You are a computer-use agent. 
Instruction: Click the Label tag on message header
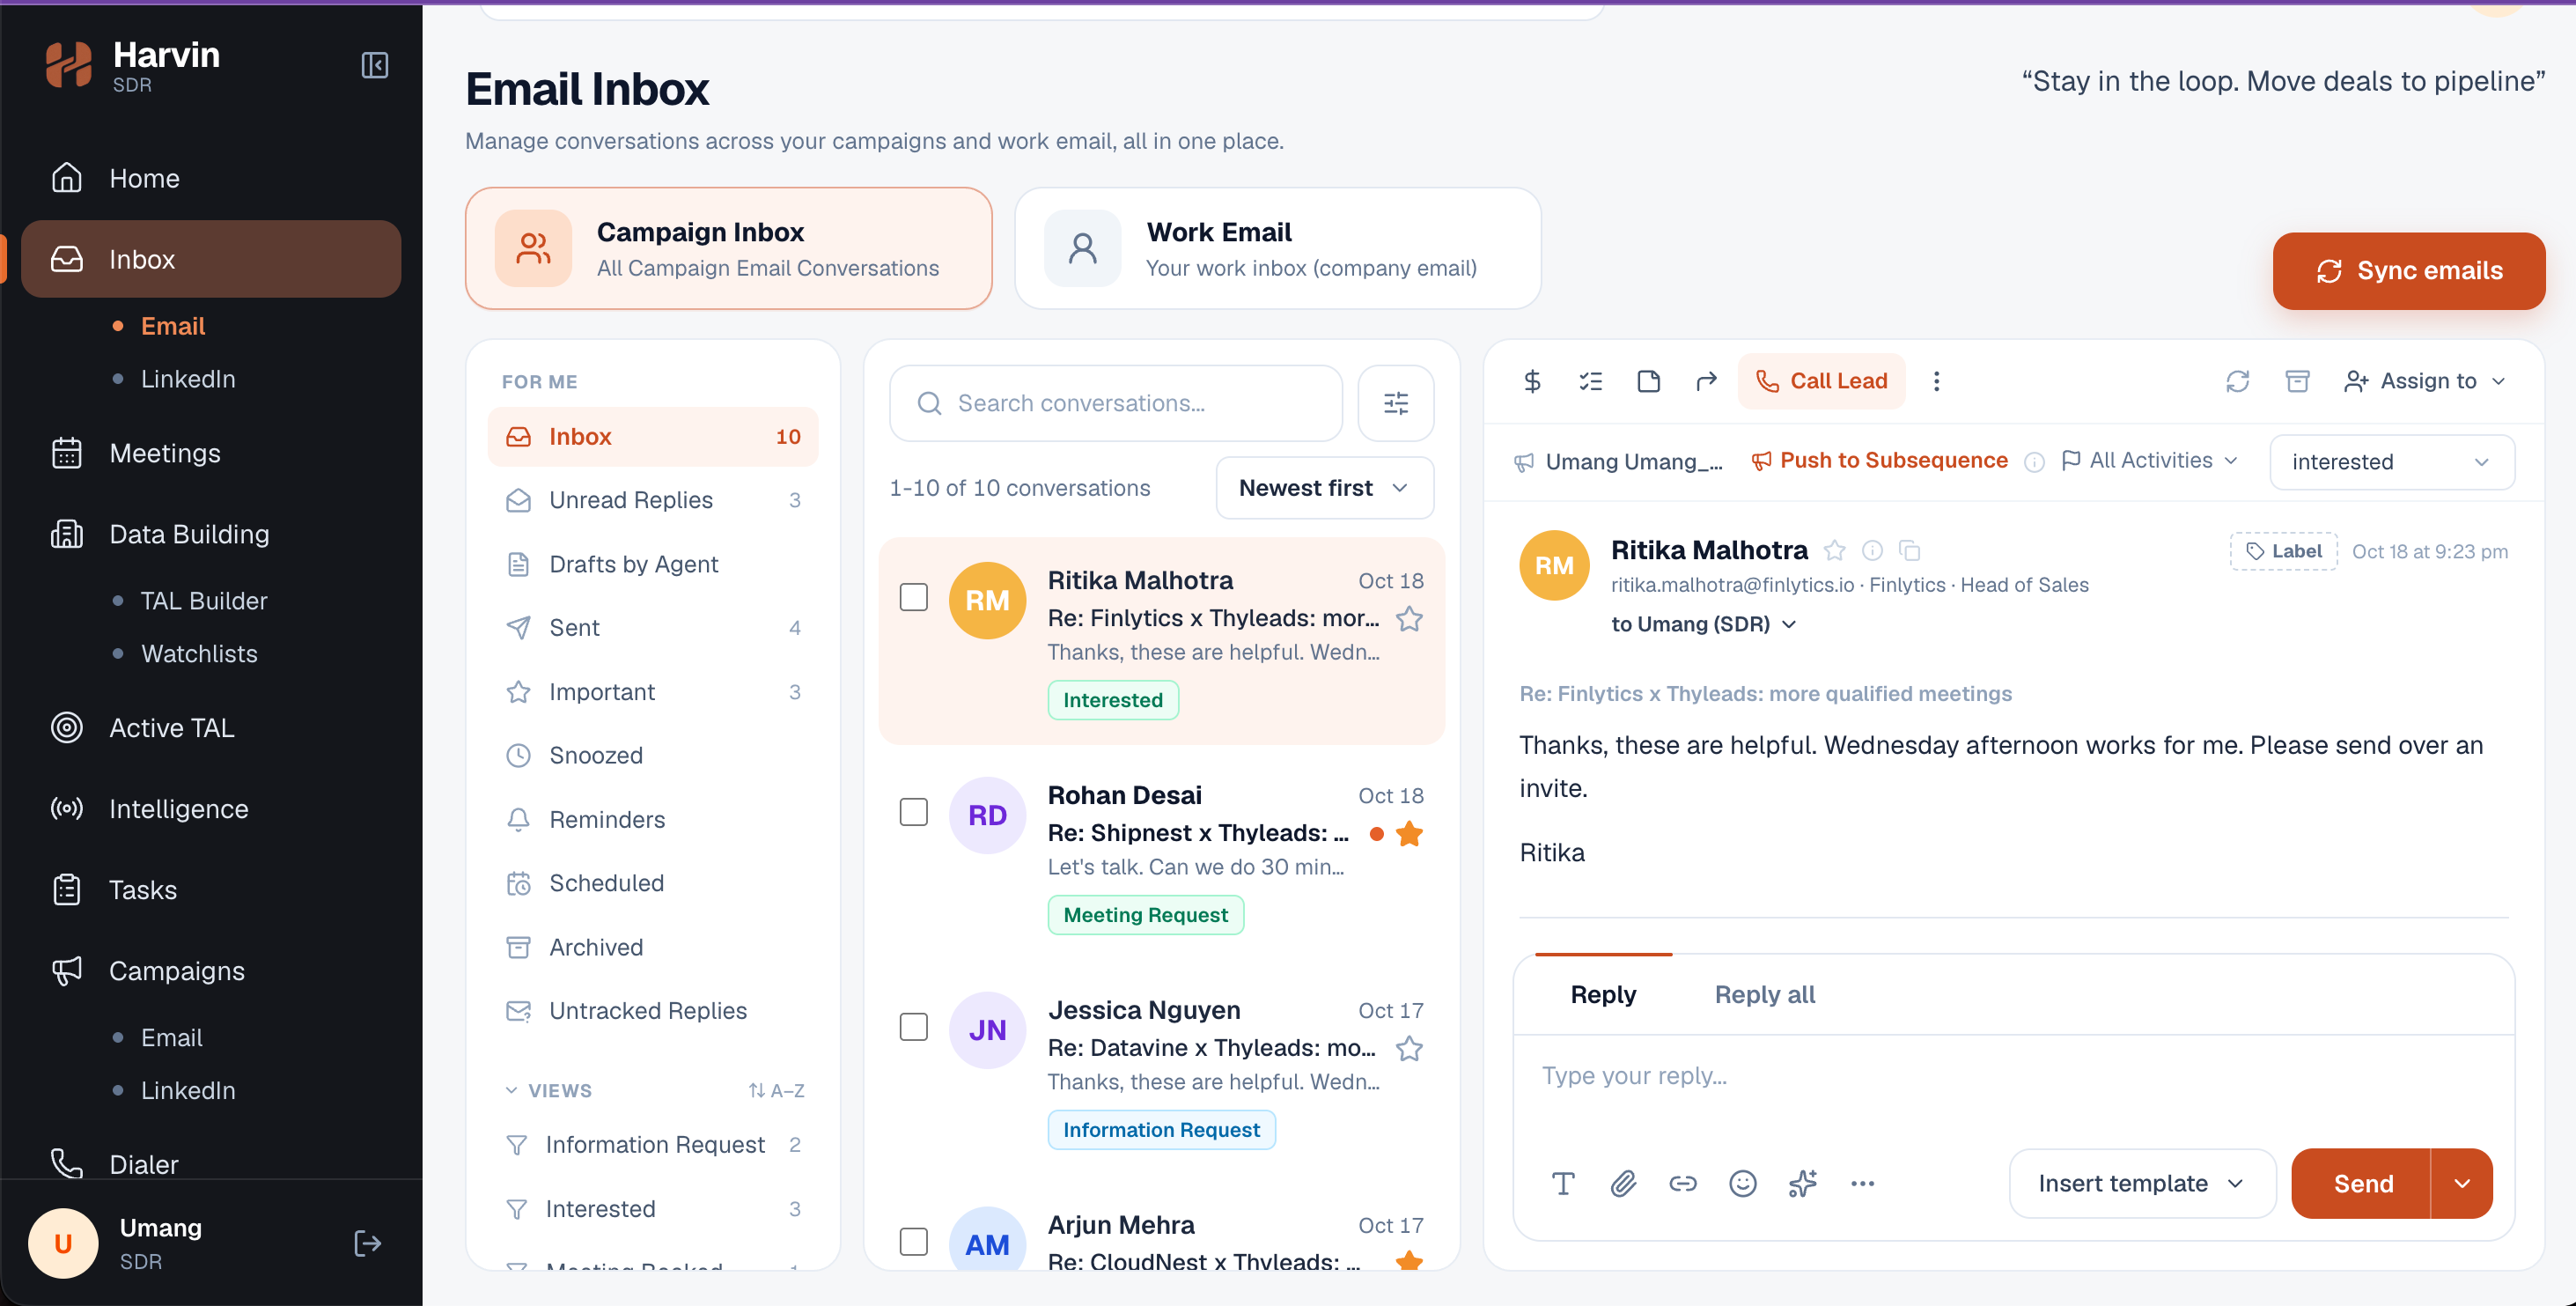[x=2283, y=551]
